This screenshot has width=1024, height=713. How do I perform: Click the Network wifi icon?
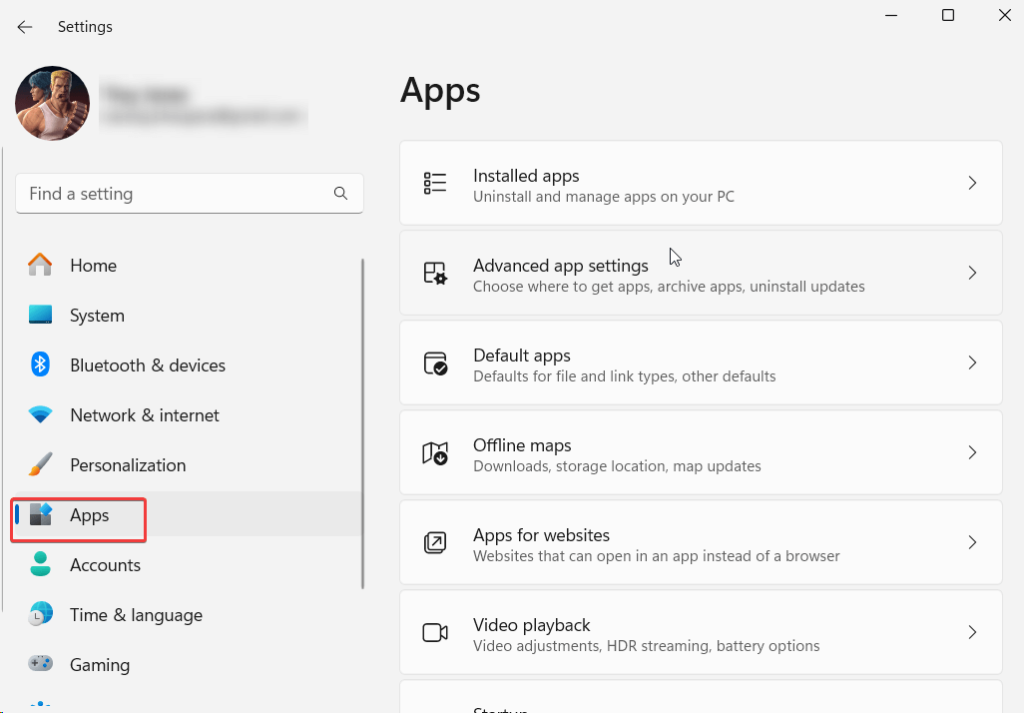pyautogui.click(x=40, y=415)
